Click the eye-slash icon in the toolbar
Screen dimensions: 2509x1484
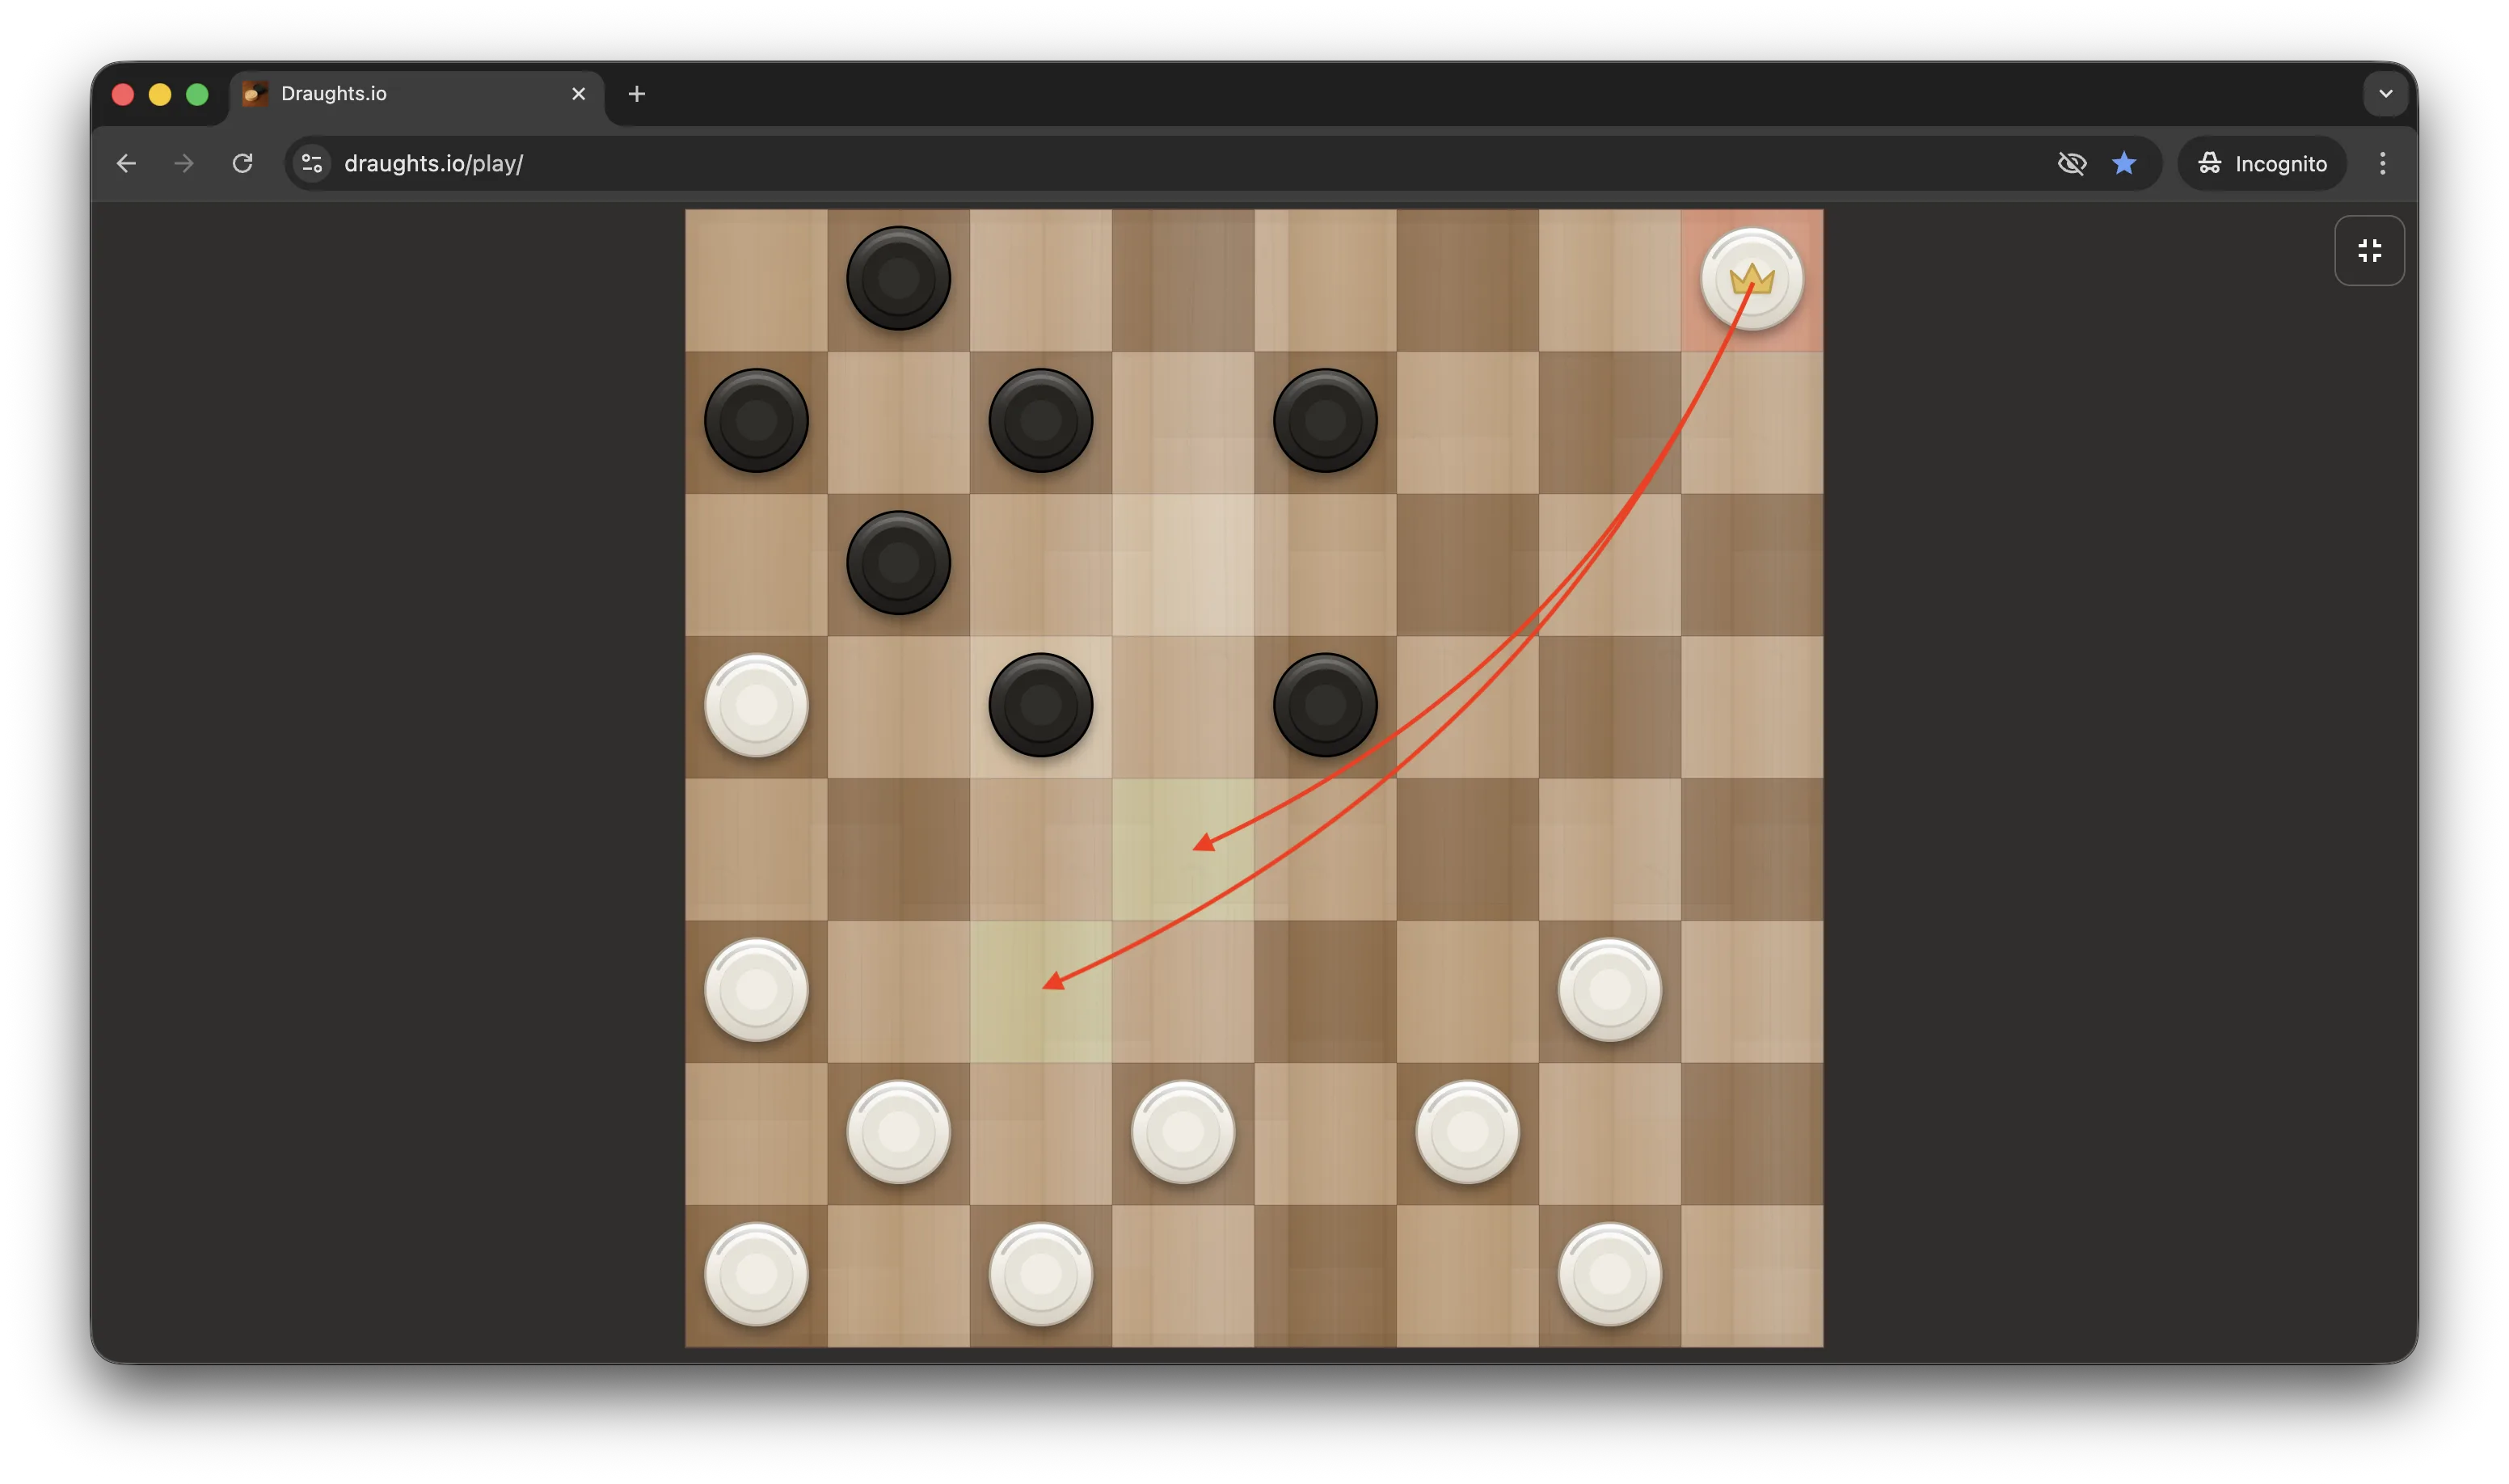click(2072, 163)
